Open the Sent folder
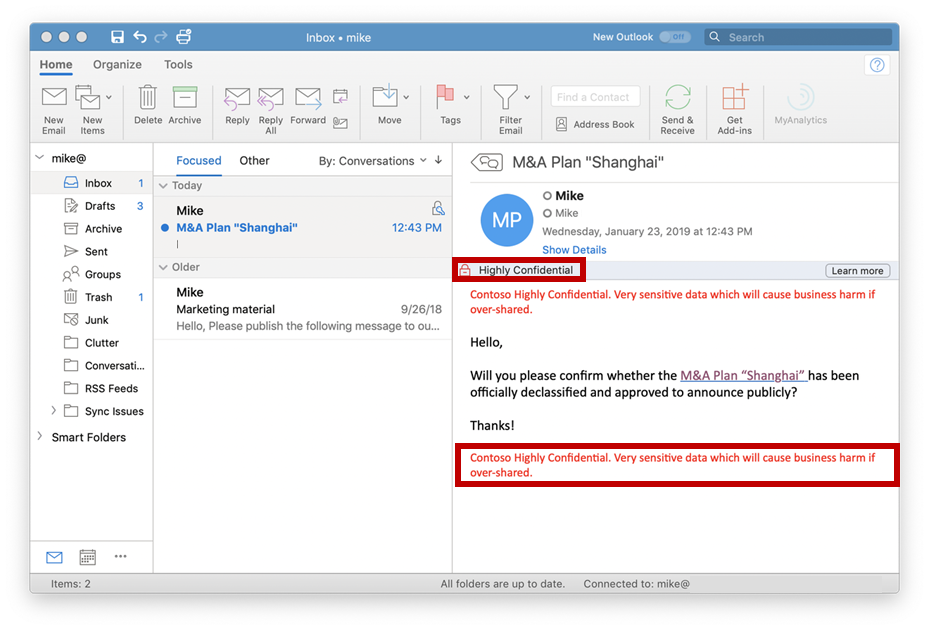929x630 pixels. tap(92, 251)
